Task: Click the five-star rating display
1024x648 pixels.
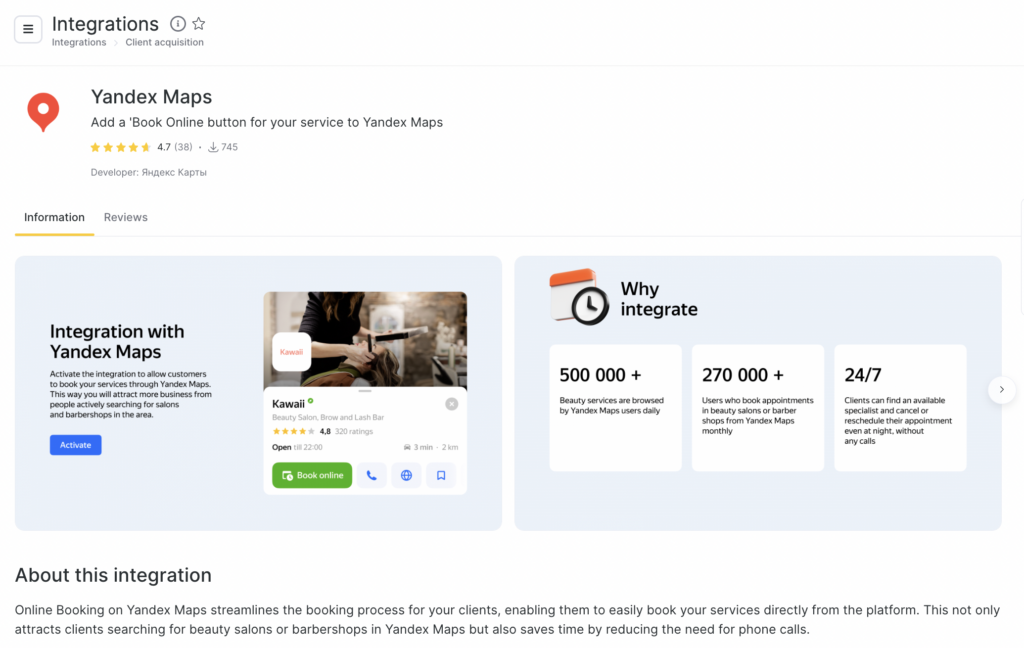Action: click(120, 147)
